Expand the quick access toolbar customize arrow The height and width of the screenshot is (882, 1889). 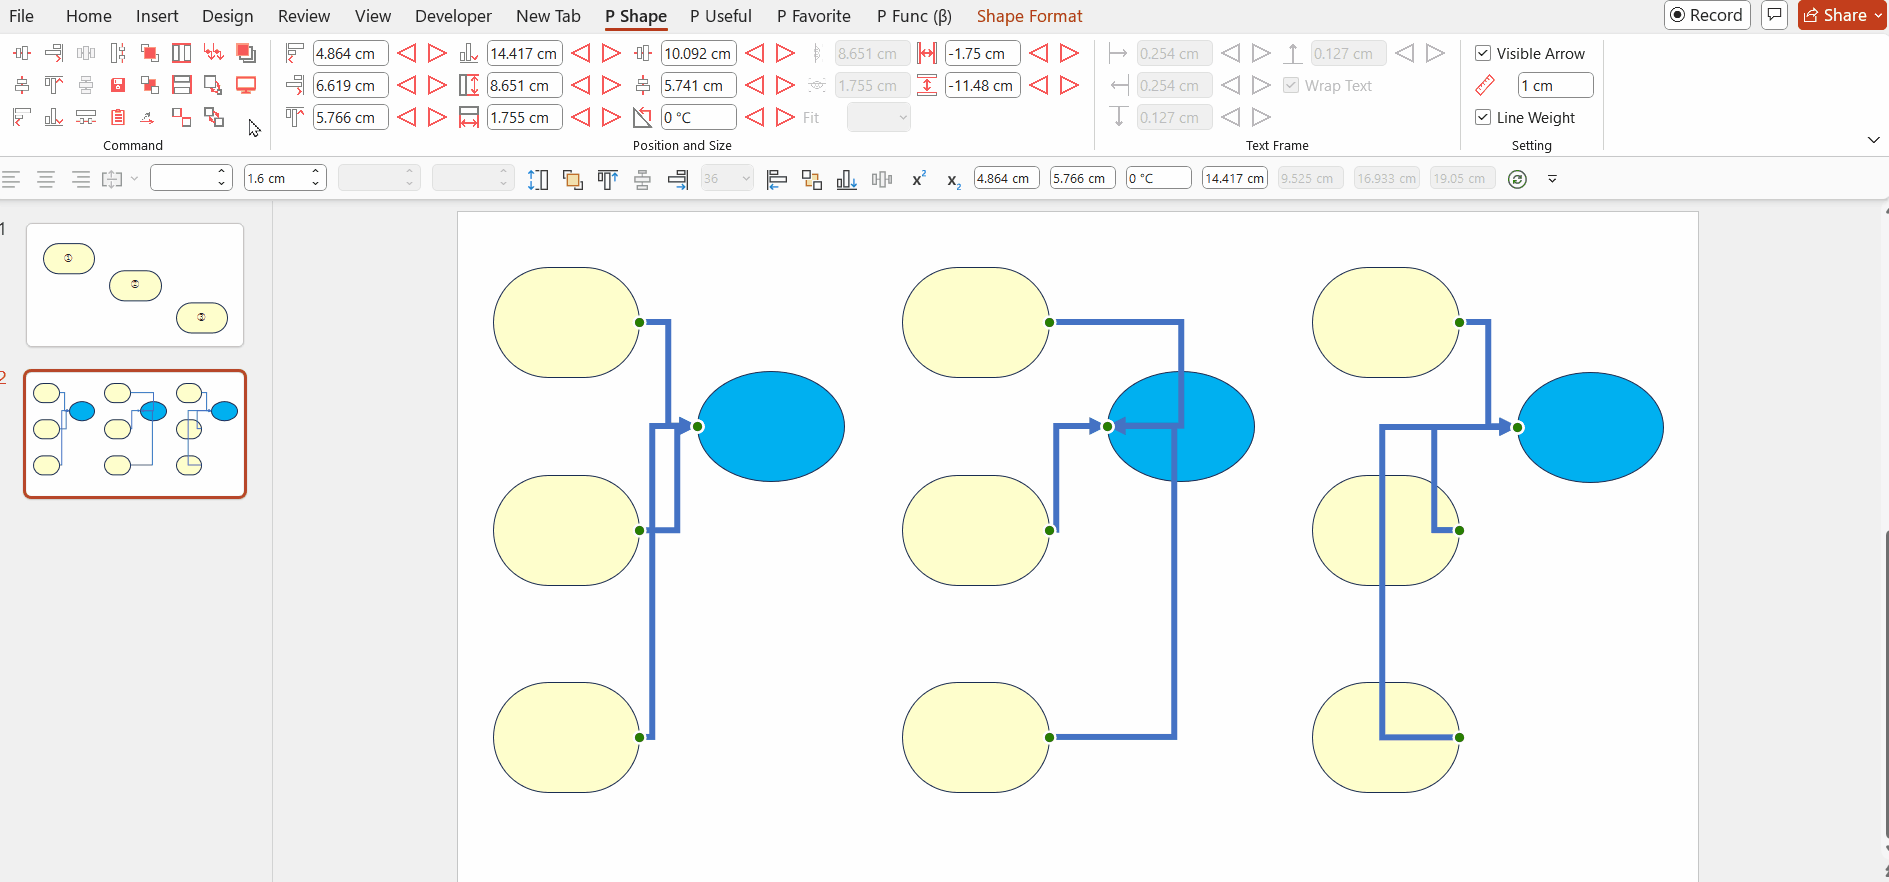click(1552, 179)
